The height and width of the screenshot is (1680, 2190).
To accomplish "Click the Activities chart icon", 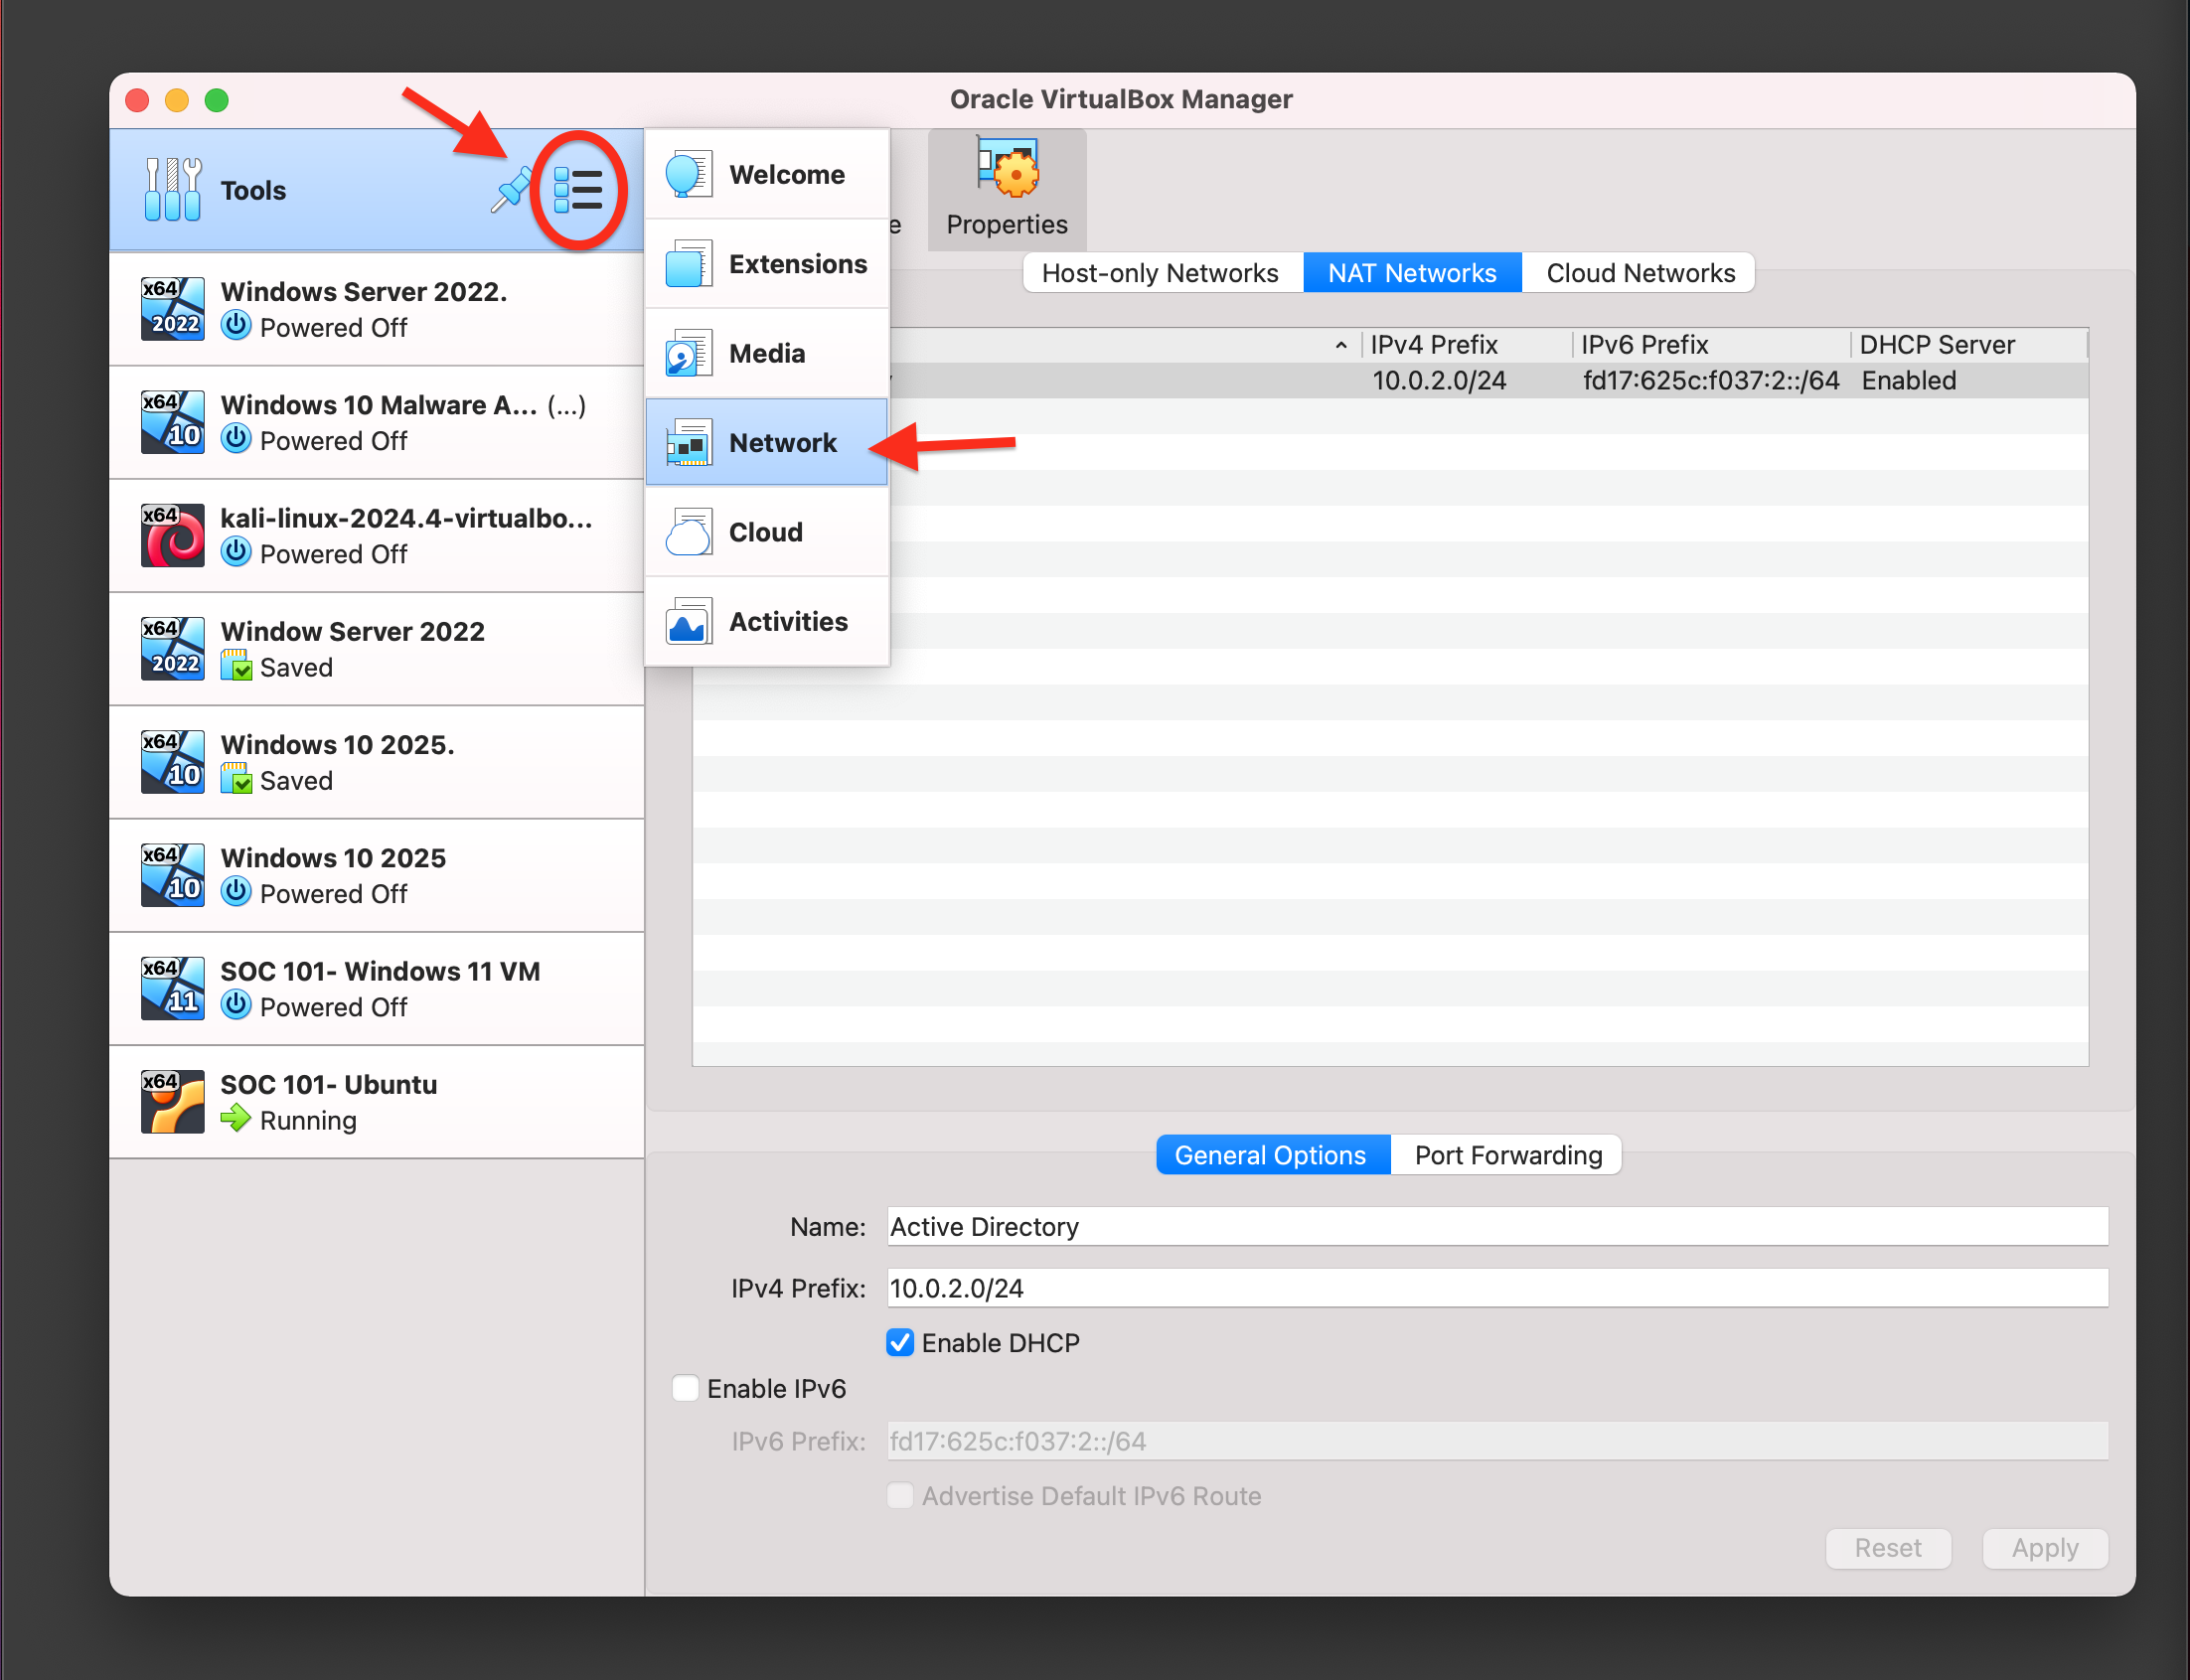I will (x=689, y=621).
